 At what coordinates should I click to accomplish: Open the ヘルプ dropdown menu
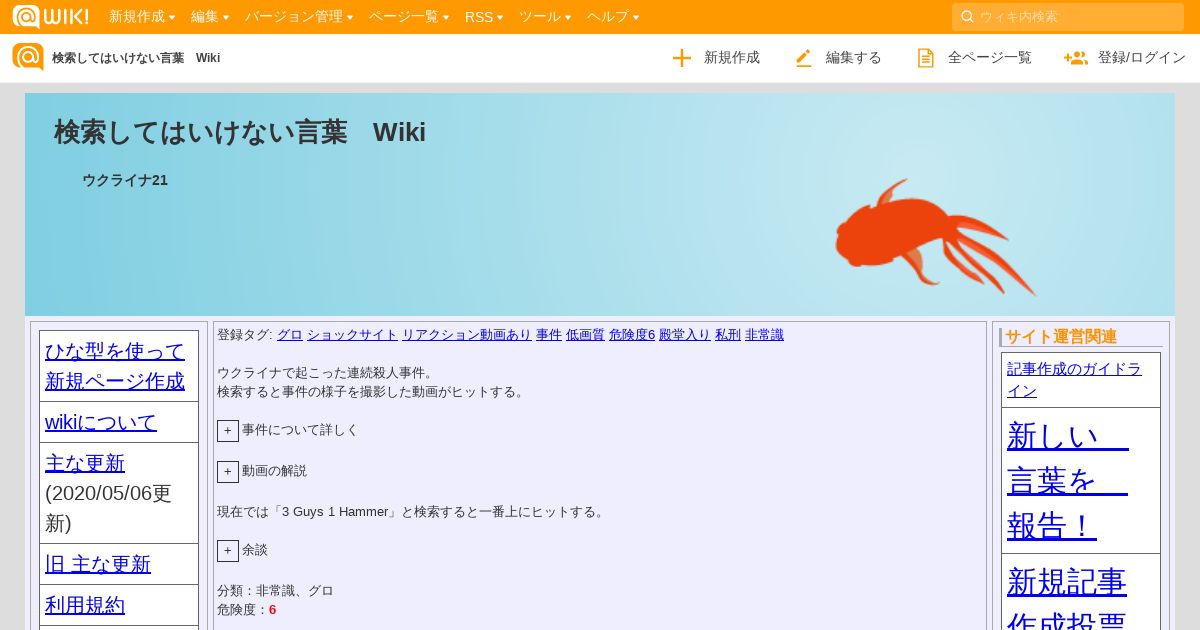(x=613, y=17)
